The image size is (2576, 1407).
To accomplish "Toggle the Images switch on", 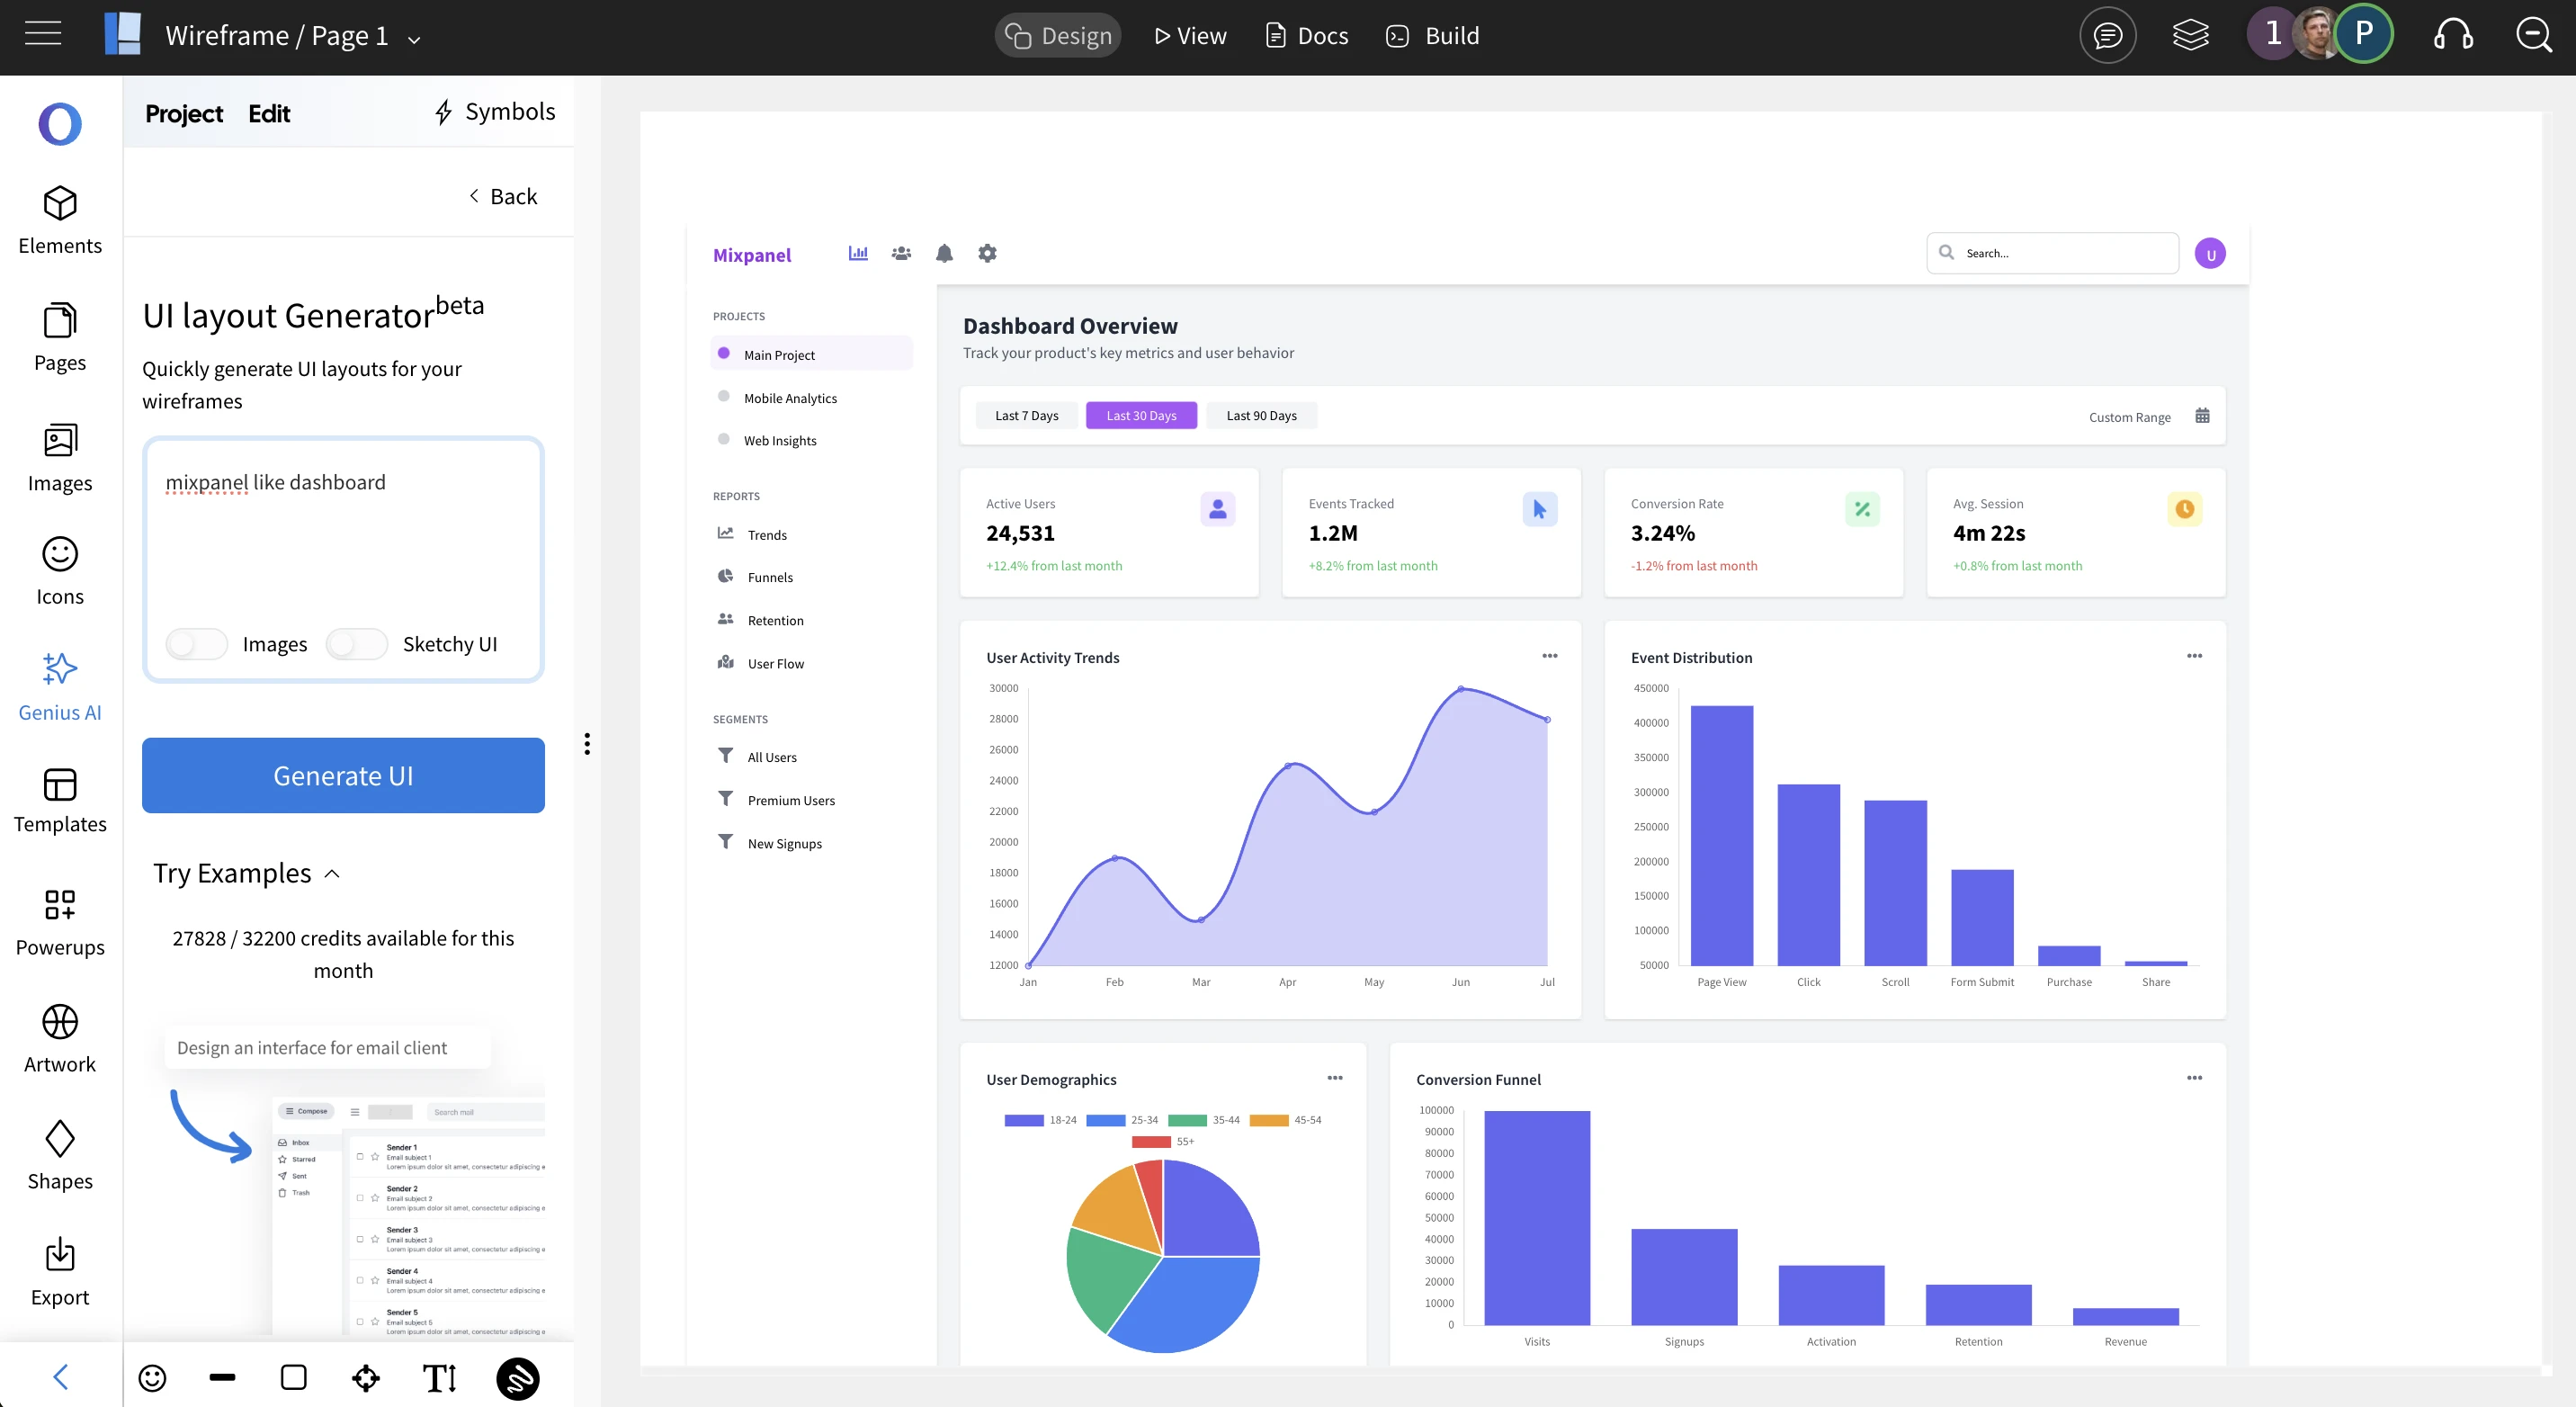I will 197,644.
